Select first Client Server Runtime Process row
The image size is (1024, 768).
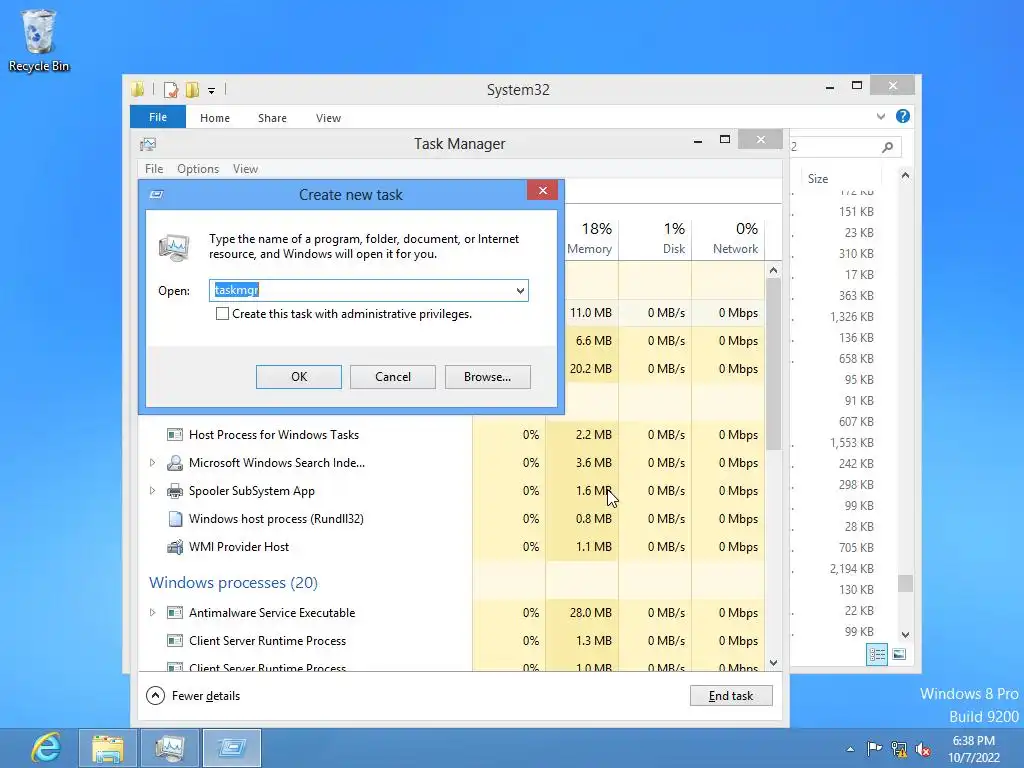coord(451,641)
